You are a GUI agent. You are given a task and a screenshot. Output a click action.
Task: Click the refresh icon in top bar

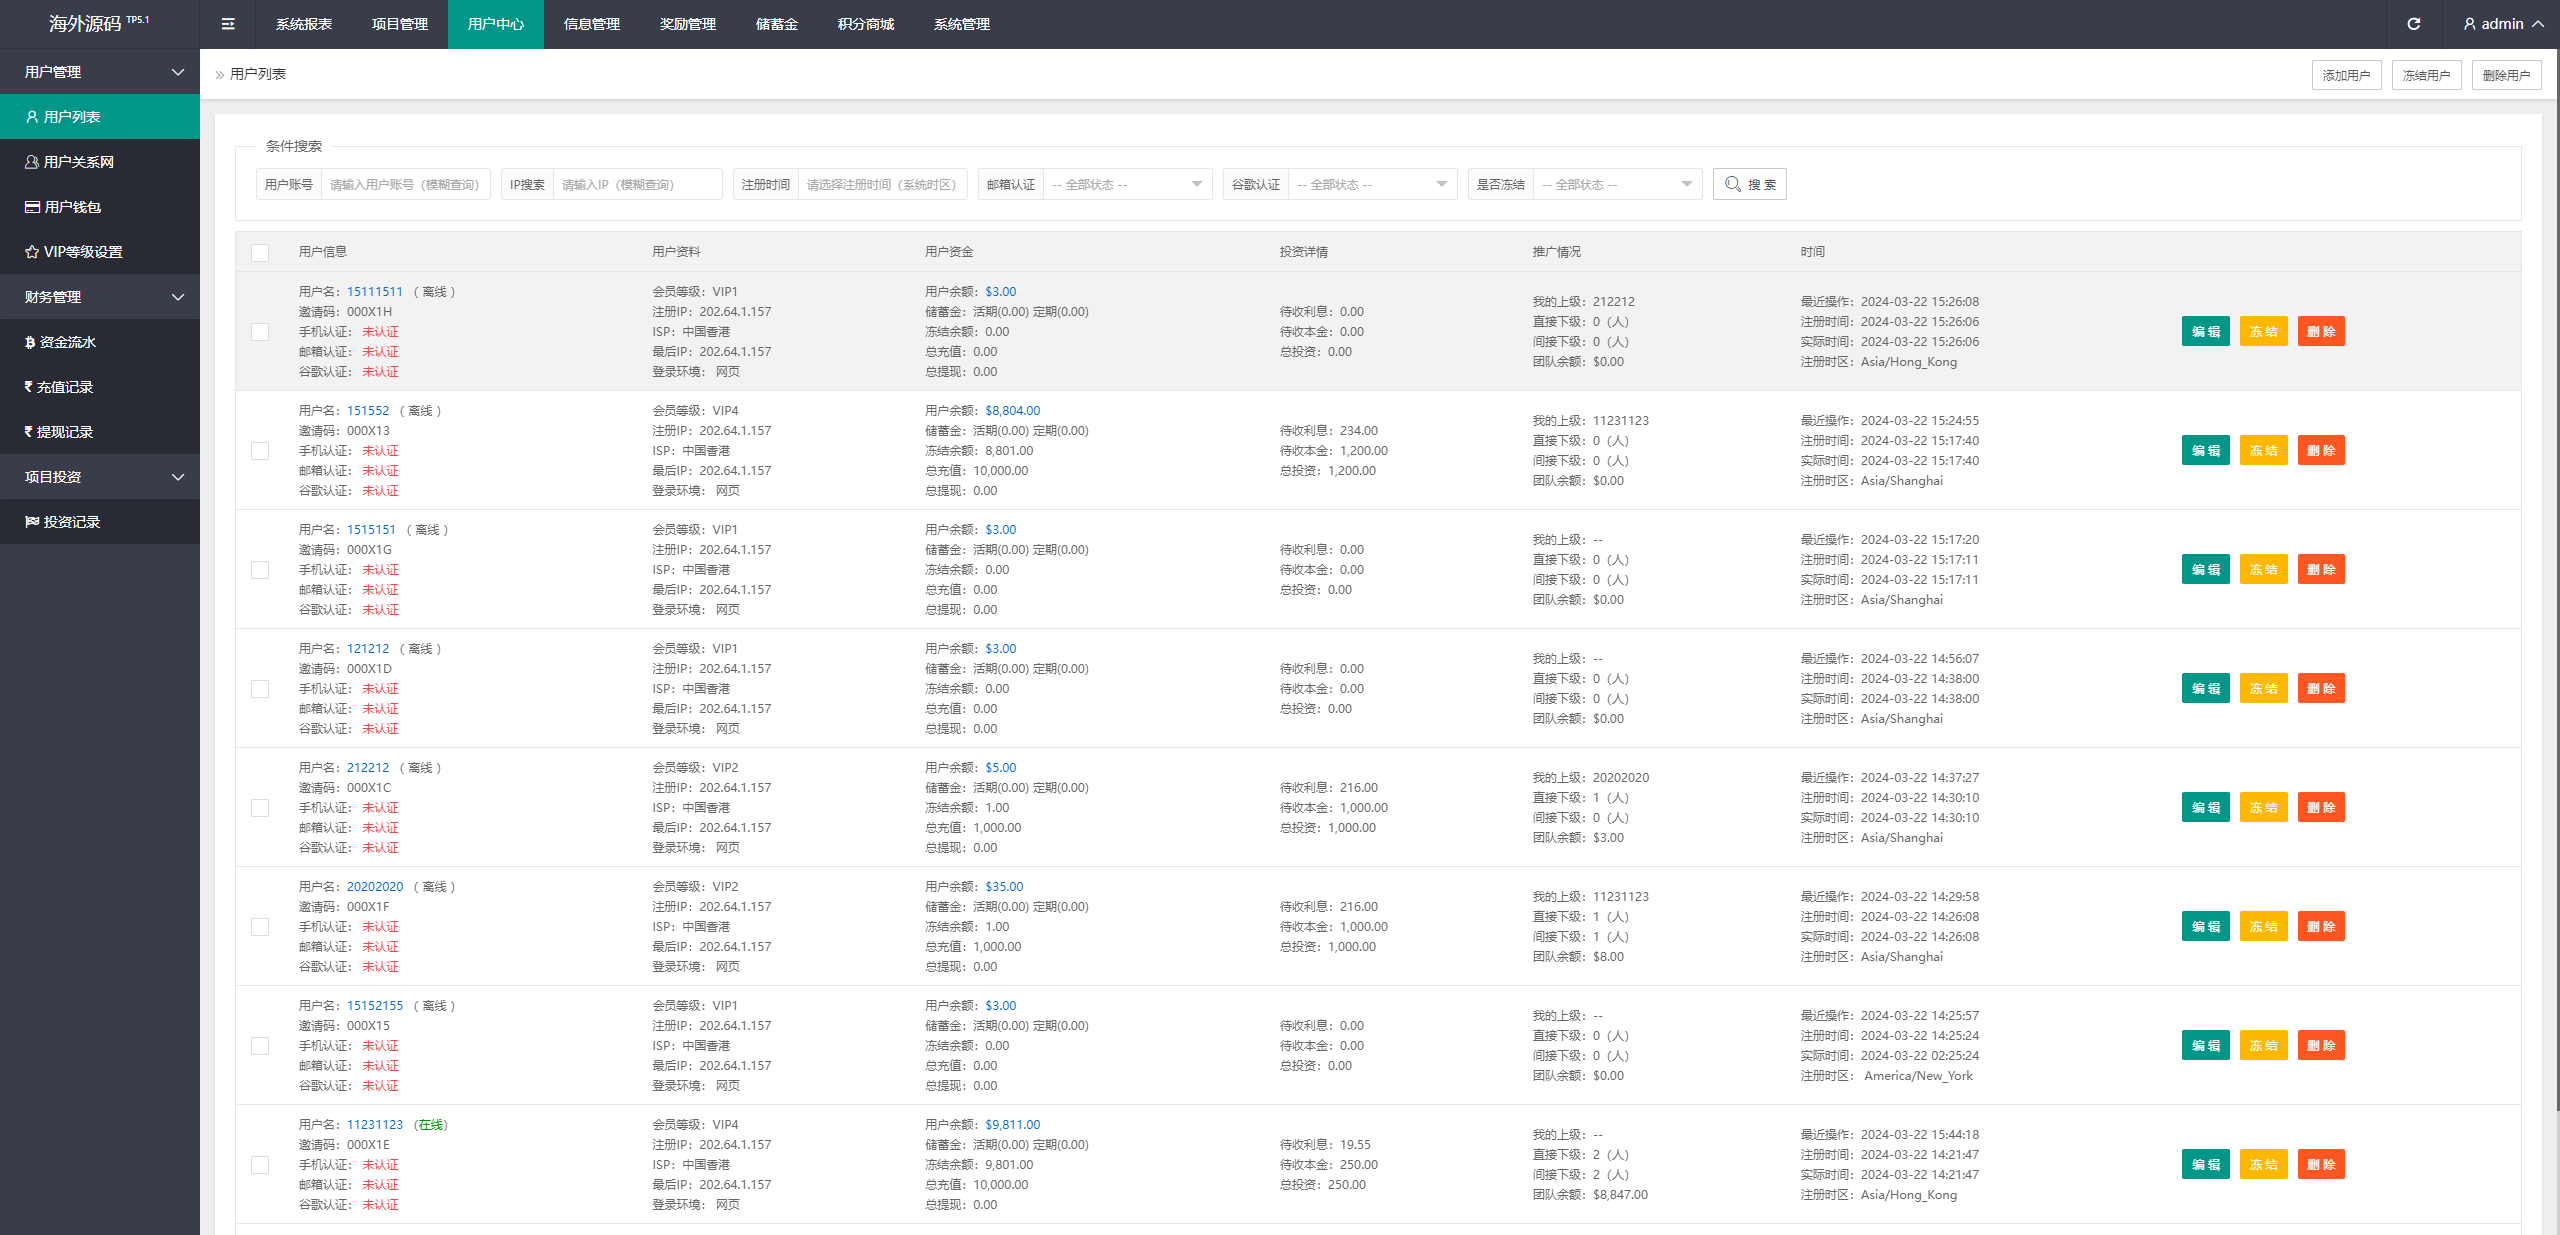click(2413, 24)
